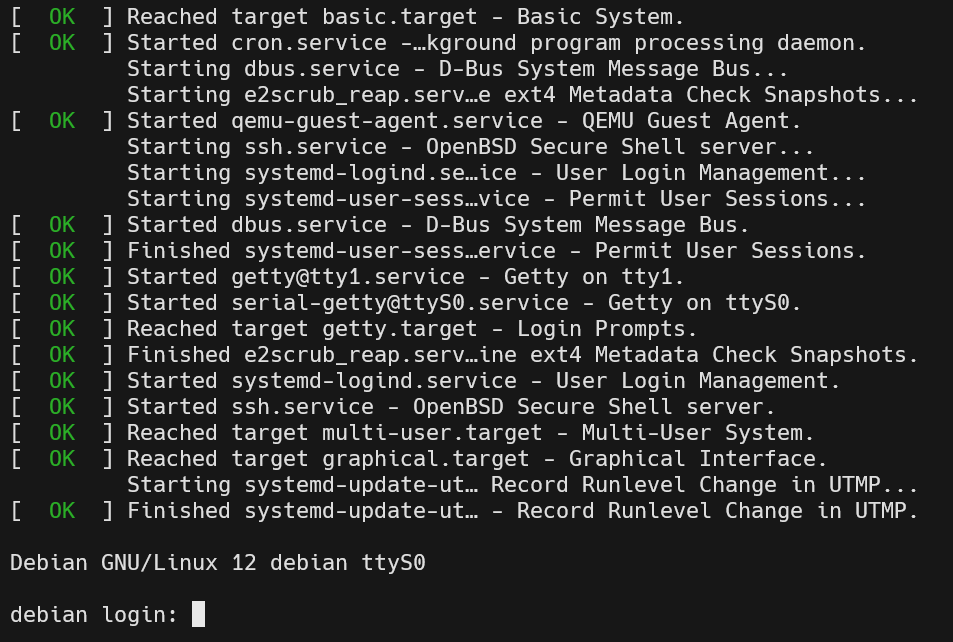Click the "Starting e2scrub_reap.serv" line
Viewport: 953px width, 642px height.
point(522,95)
